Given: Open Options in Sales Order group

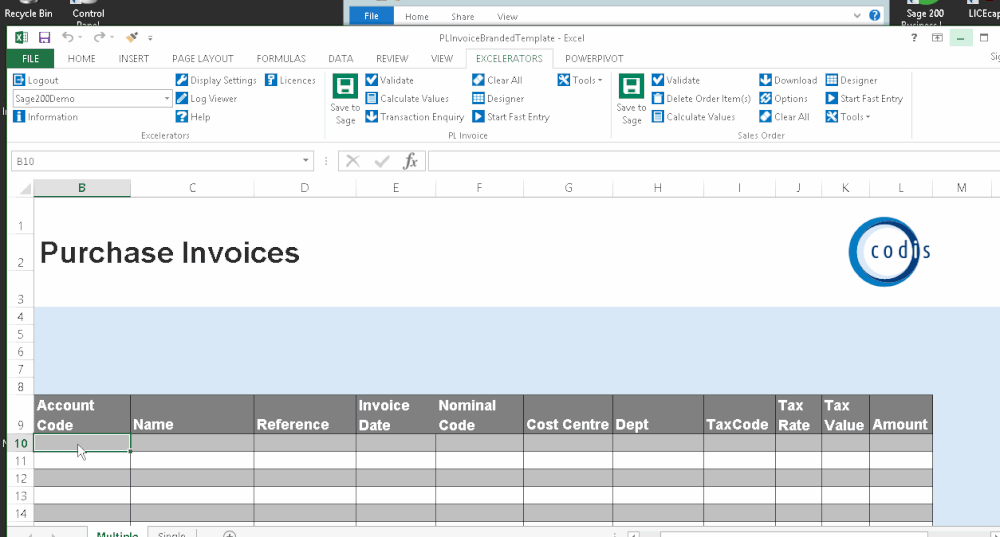Looking at the screenshot, I should click(x=784, y=99).
